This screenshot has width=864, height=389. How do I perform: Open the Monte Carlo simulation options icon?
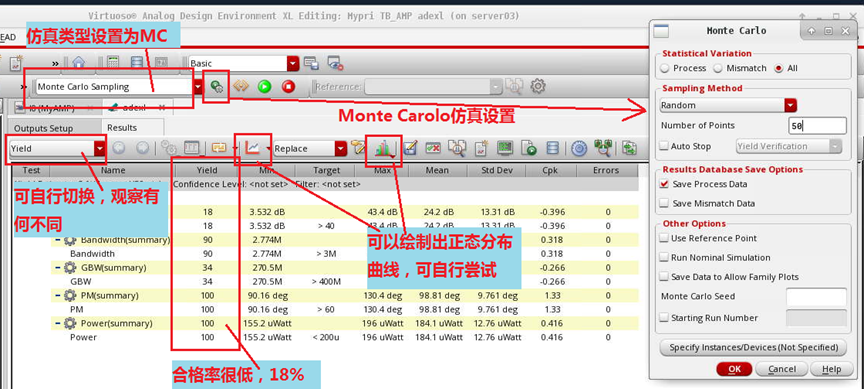point(217,87)
